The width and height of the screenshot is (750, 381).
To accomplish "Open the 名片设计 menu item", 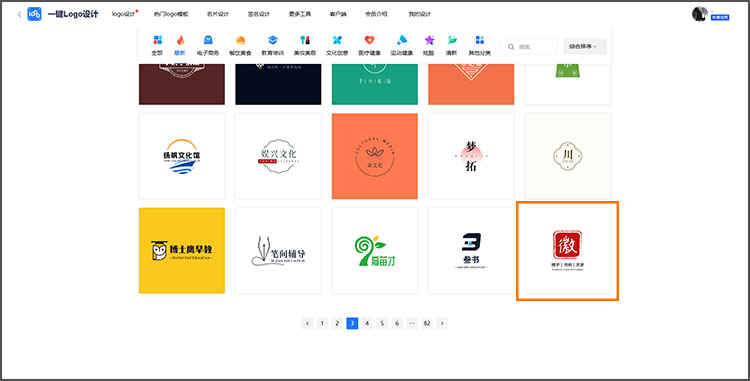I will pyautogui.click(x=218, y=14).
